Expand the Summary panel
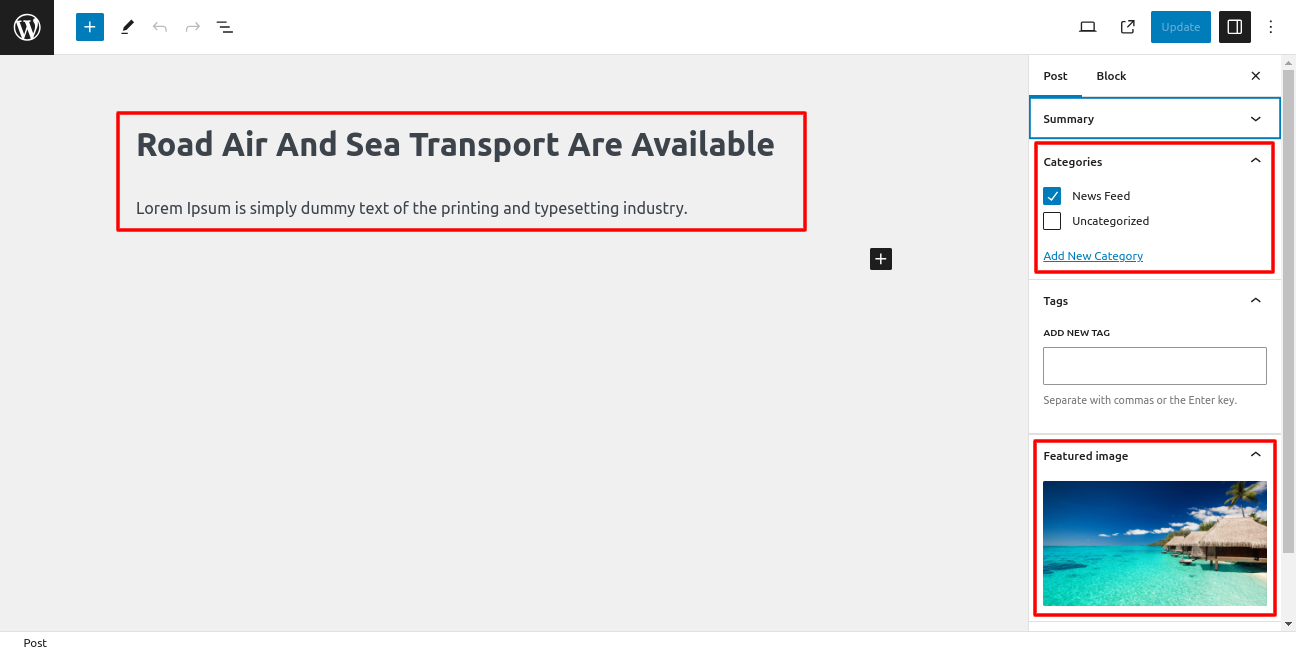Screen dimensions: 1296x654 coord(1155,118)
